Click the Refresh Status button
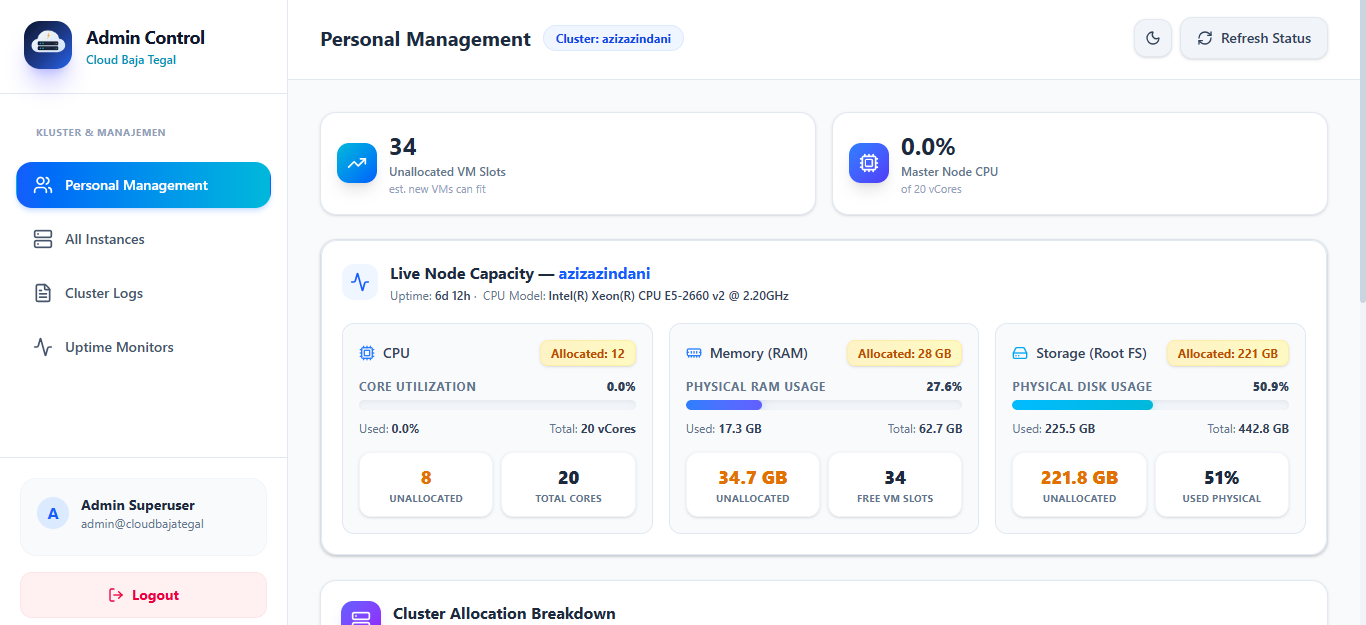Image resolution: width=1366 pixels, height=625 pixels. point(1254,38)
